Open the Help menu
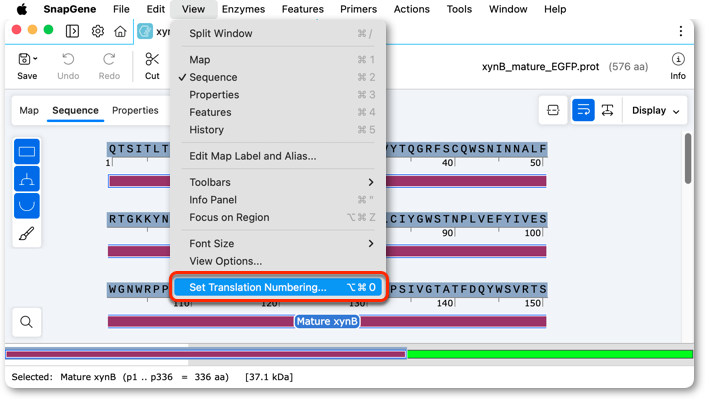 555,9
